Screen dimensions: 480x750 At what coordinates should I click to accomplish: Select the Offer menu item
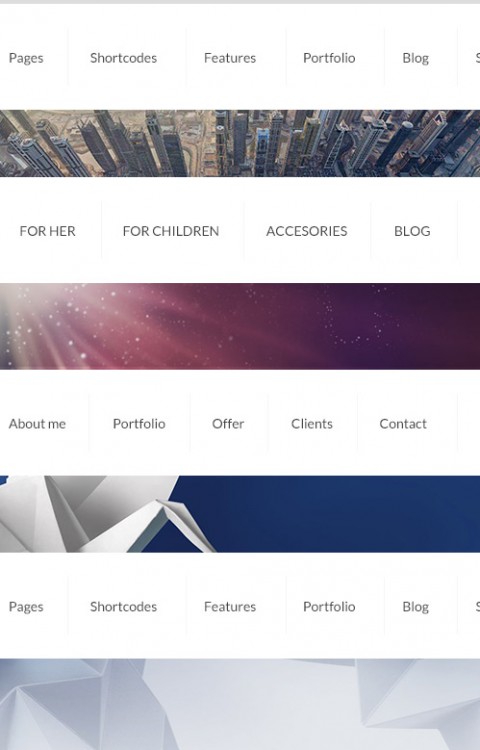coord(228,424)
